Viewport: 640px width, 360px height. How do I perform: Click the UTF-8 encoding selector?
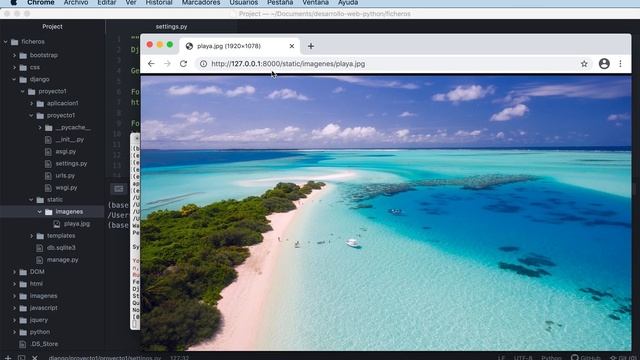tap(523, 358)
